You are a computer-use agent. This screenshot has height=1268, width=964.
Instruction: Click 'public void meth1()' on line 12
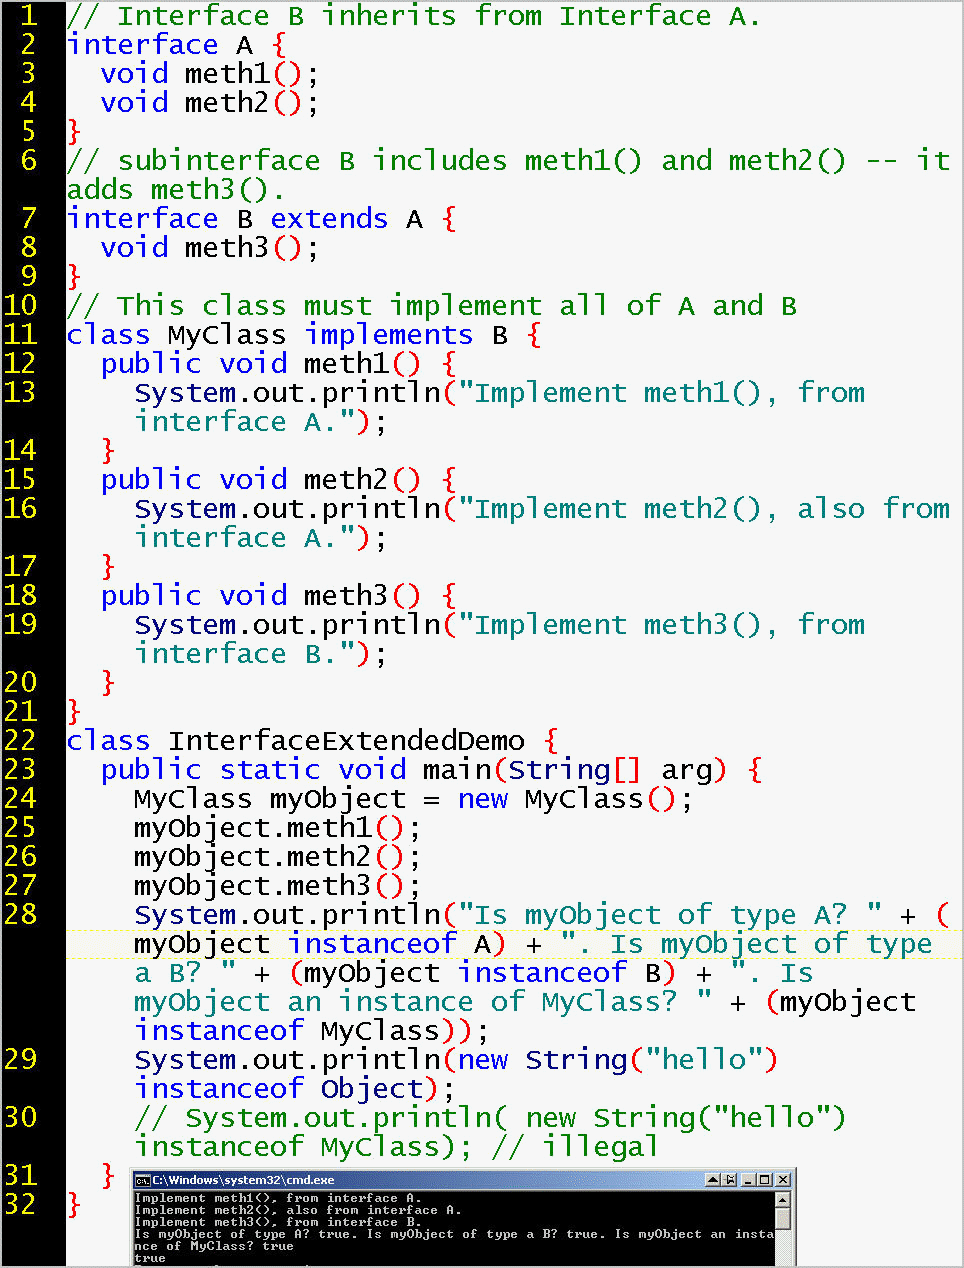pos(261,364)
